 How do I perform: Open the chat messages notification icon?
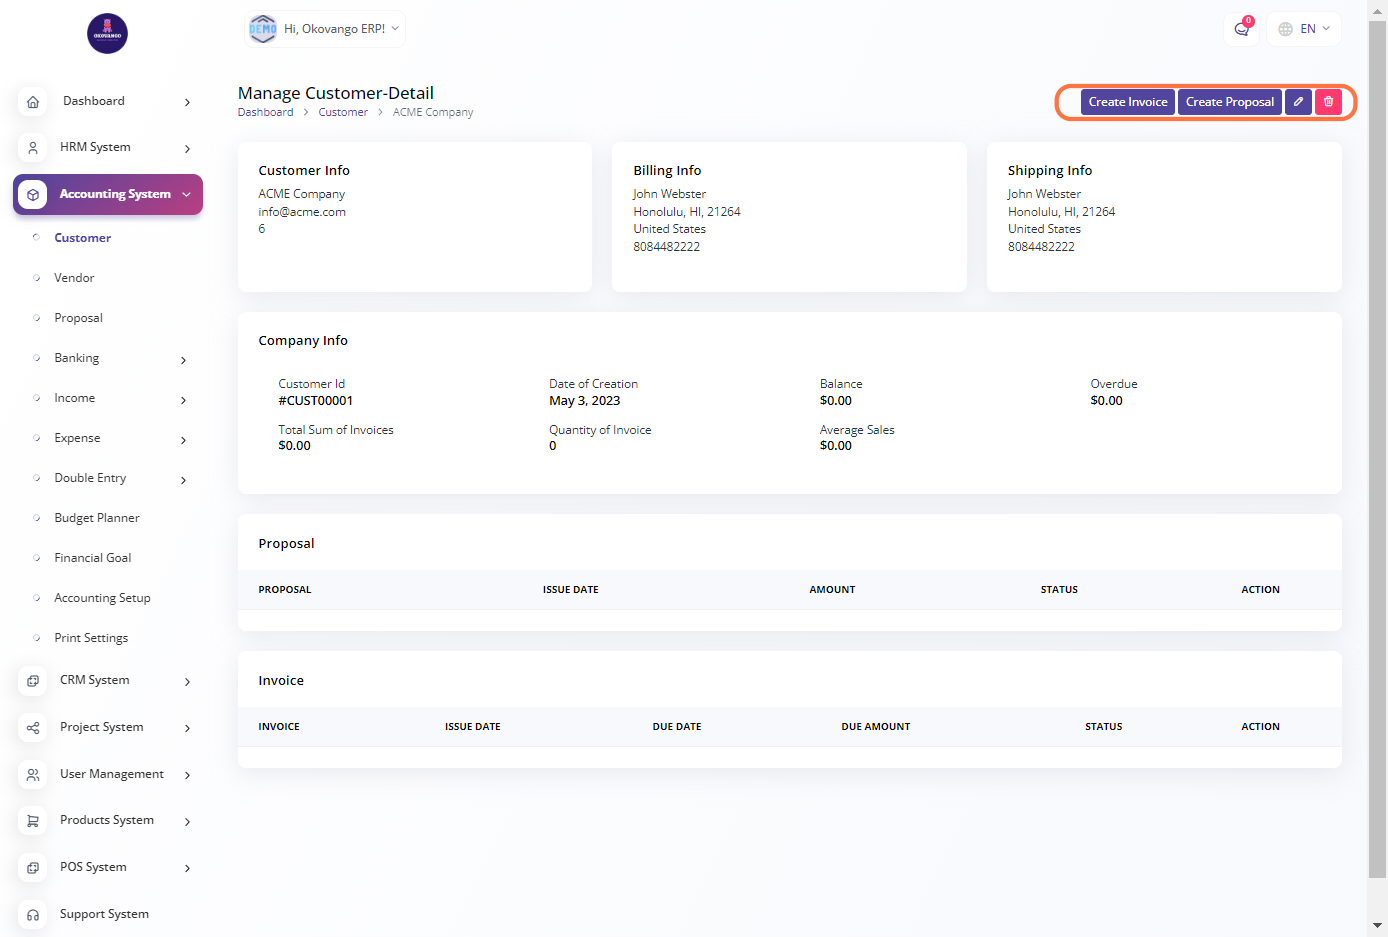(1241, 29)
